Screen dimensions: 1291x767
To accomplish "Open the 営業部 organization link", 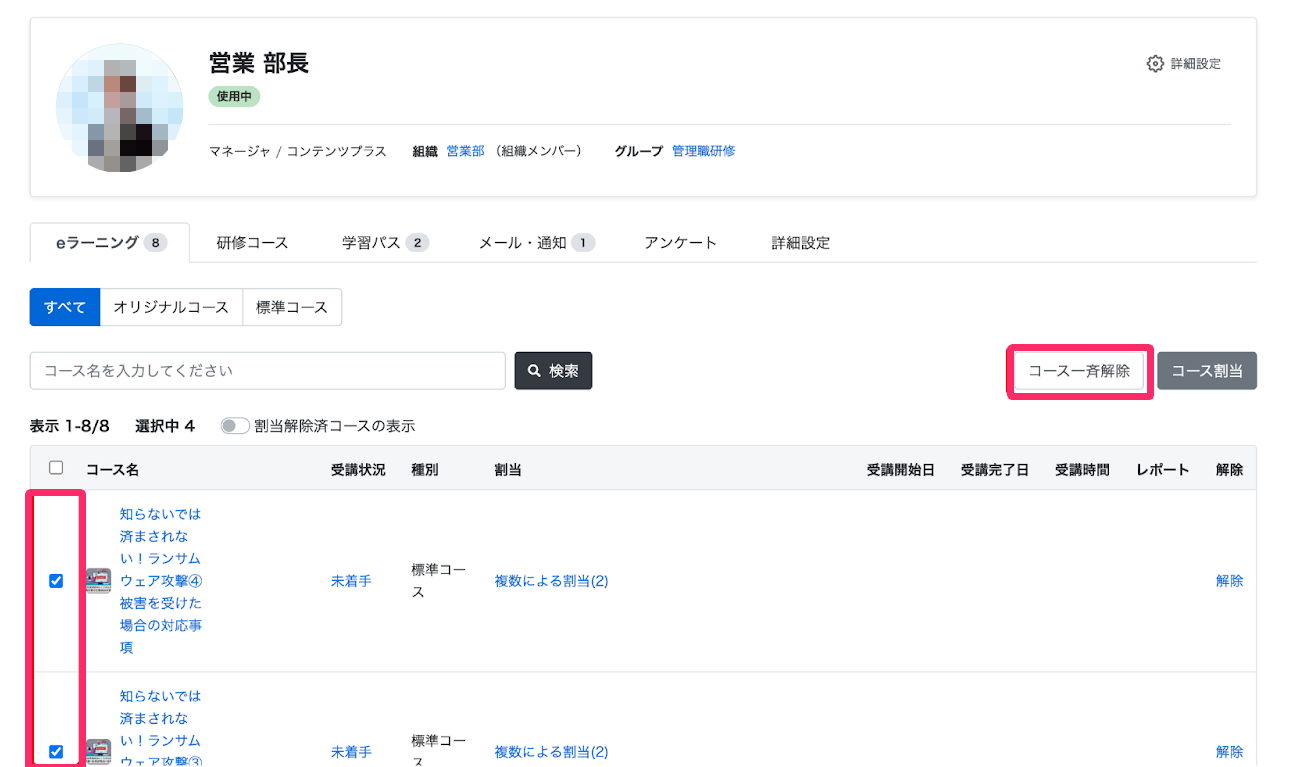I will pos(465,151).
